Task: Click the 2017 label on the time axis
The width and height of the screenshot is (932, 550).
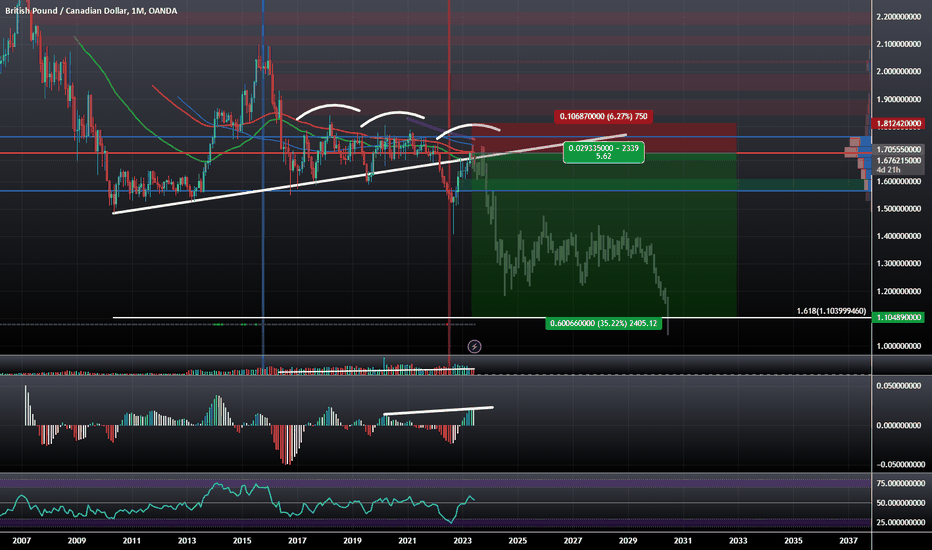Action: (x=297, y=540)
